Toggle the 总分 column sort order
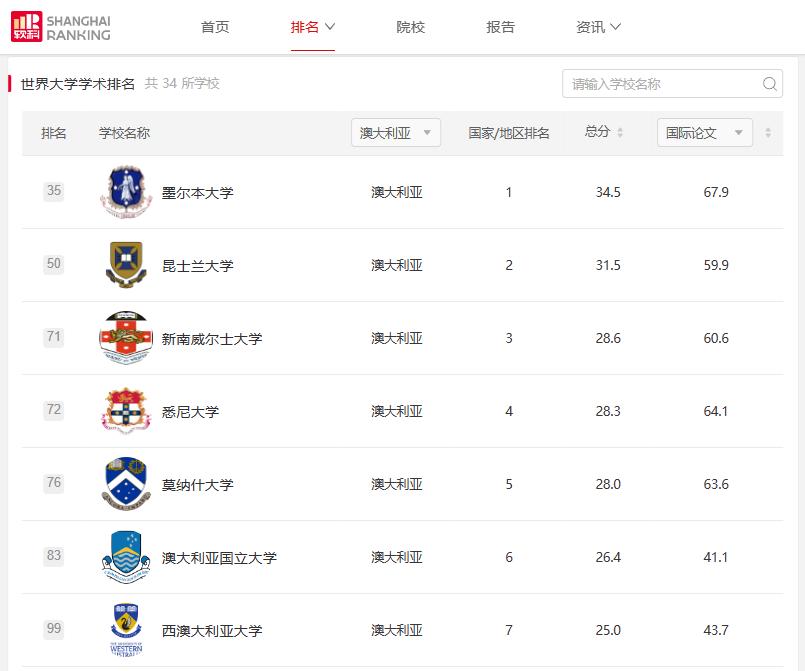 [x=618, y=132]
